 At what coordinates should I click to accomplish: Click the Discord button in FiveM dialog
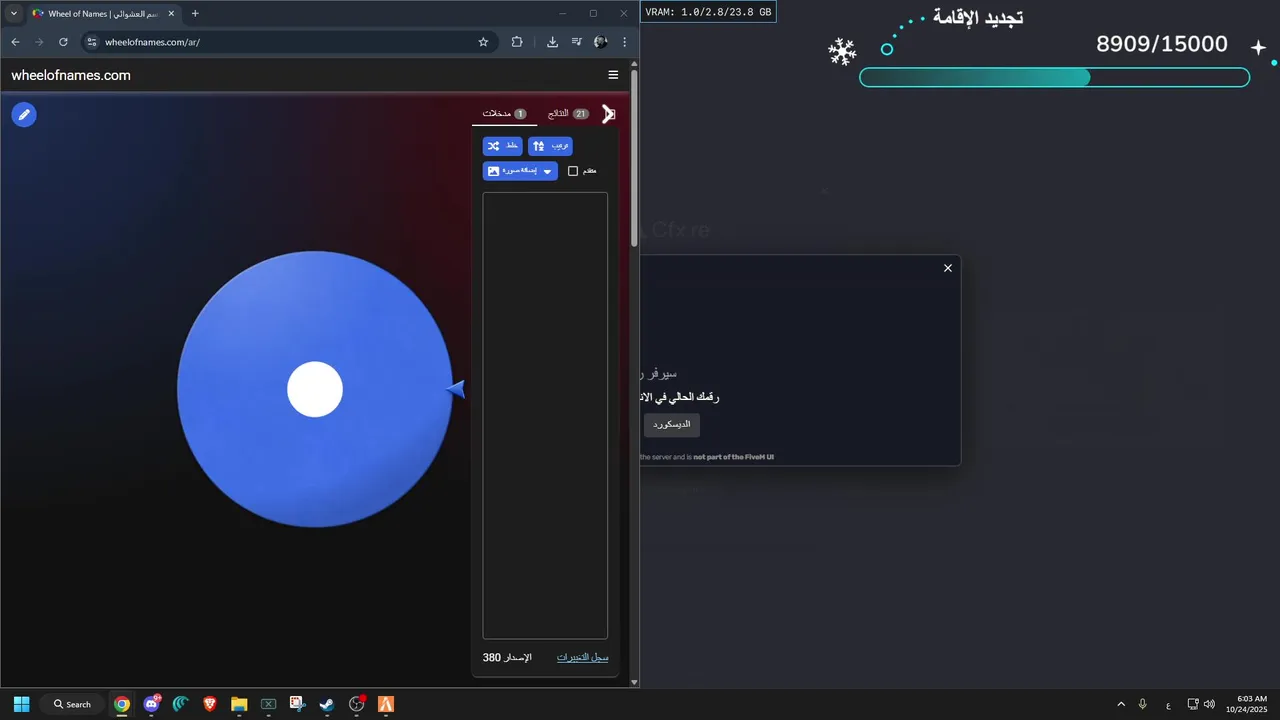coord(672,425)
